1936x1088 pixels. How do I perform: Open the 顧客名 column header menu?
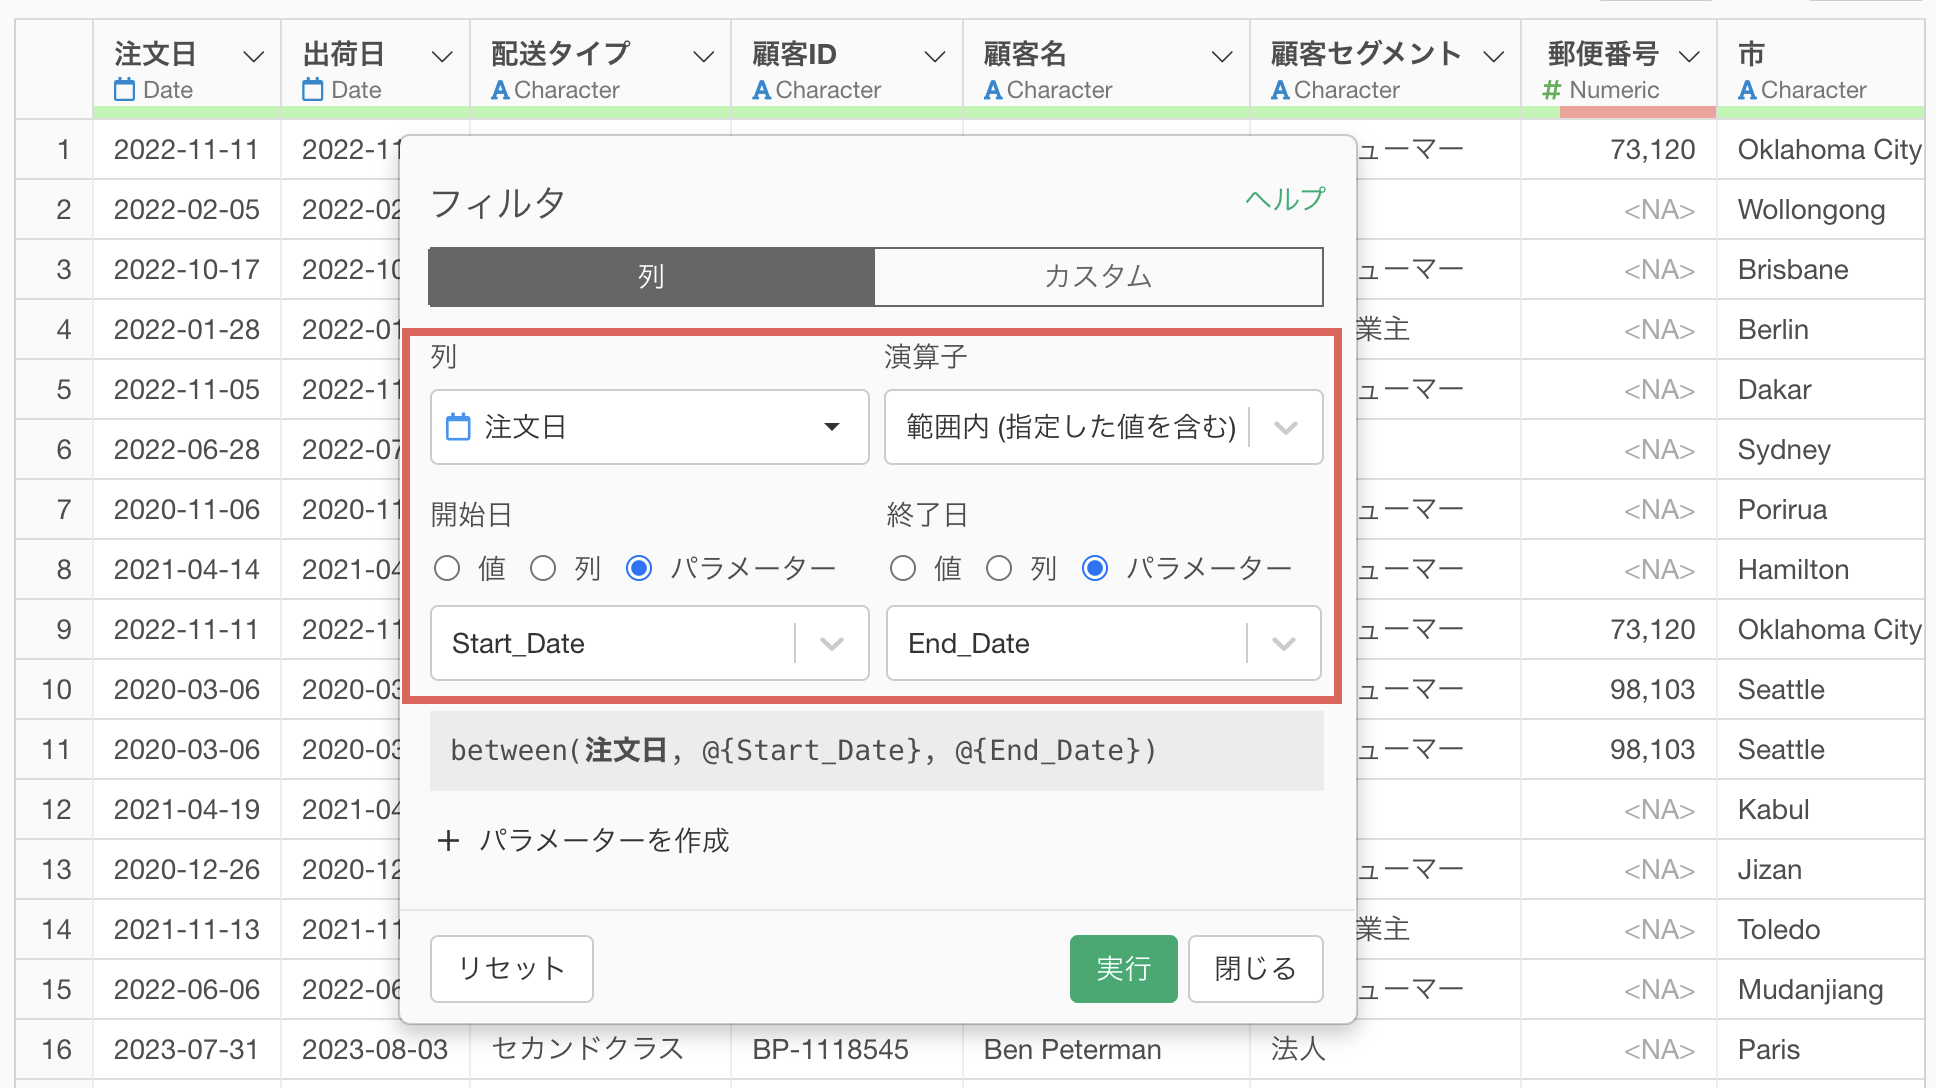point(1222,56)
